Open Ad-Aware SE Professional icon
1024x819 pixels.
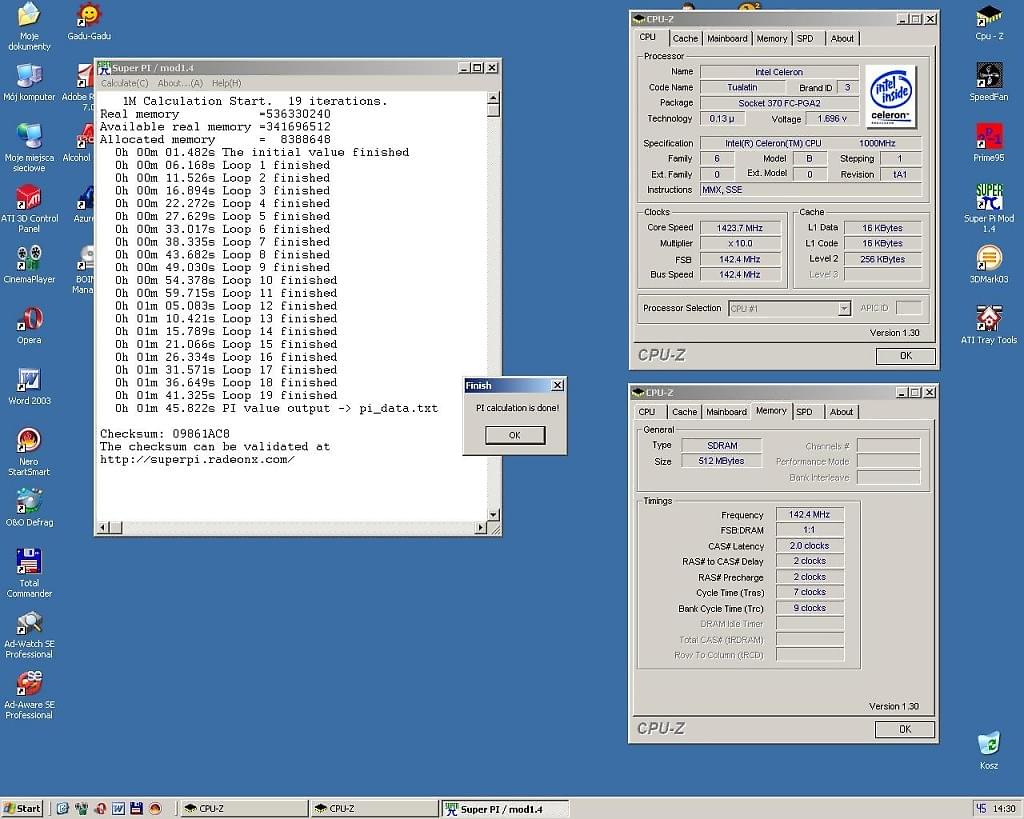point(29,695)
